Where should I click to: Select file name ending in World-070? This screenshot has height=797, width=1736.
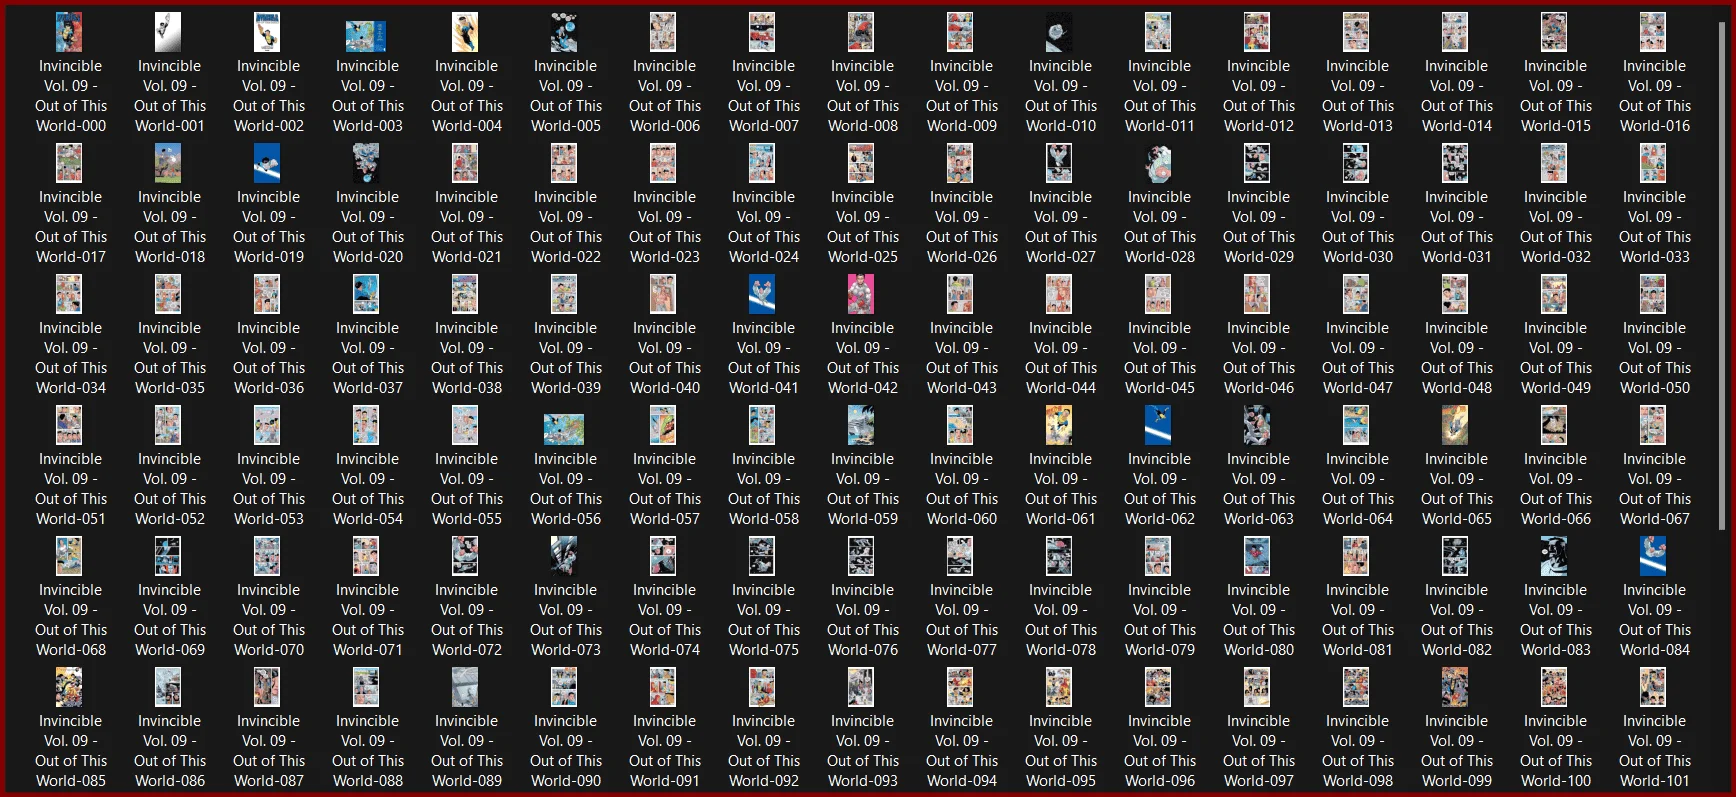pos(269,620)
